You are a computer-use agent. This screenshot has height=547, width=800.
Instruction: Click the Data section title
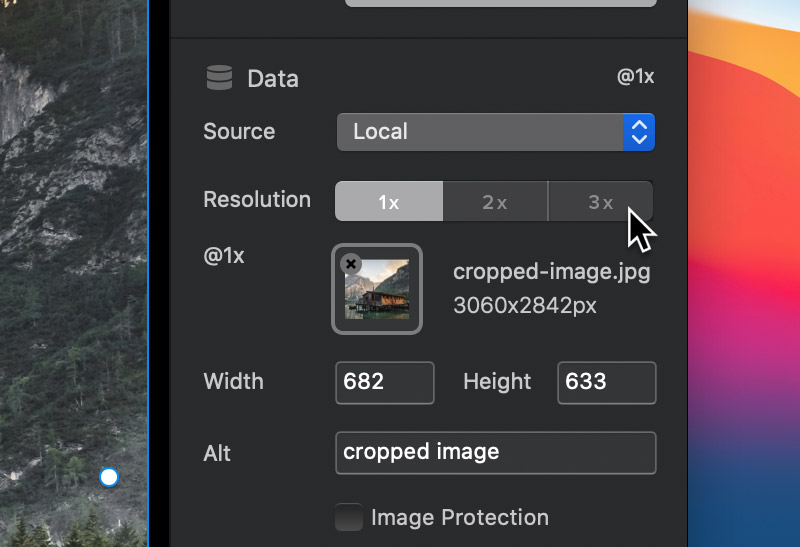(x=273, y=79)
